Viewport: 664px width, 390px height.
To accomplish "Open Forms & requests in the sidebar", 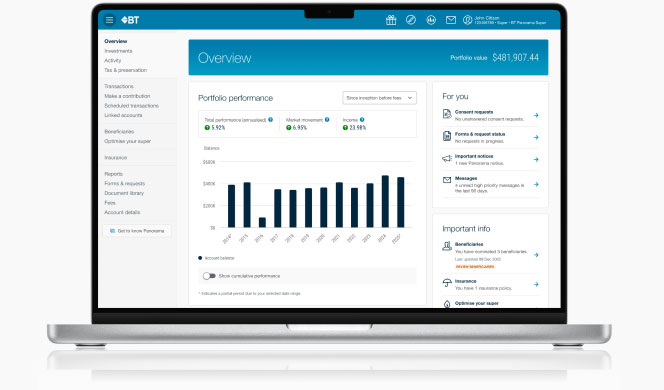I will pos(124,184).
